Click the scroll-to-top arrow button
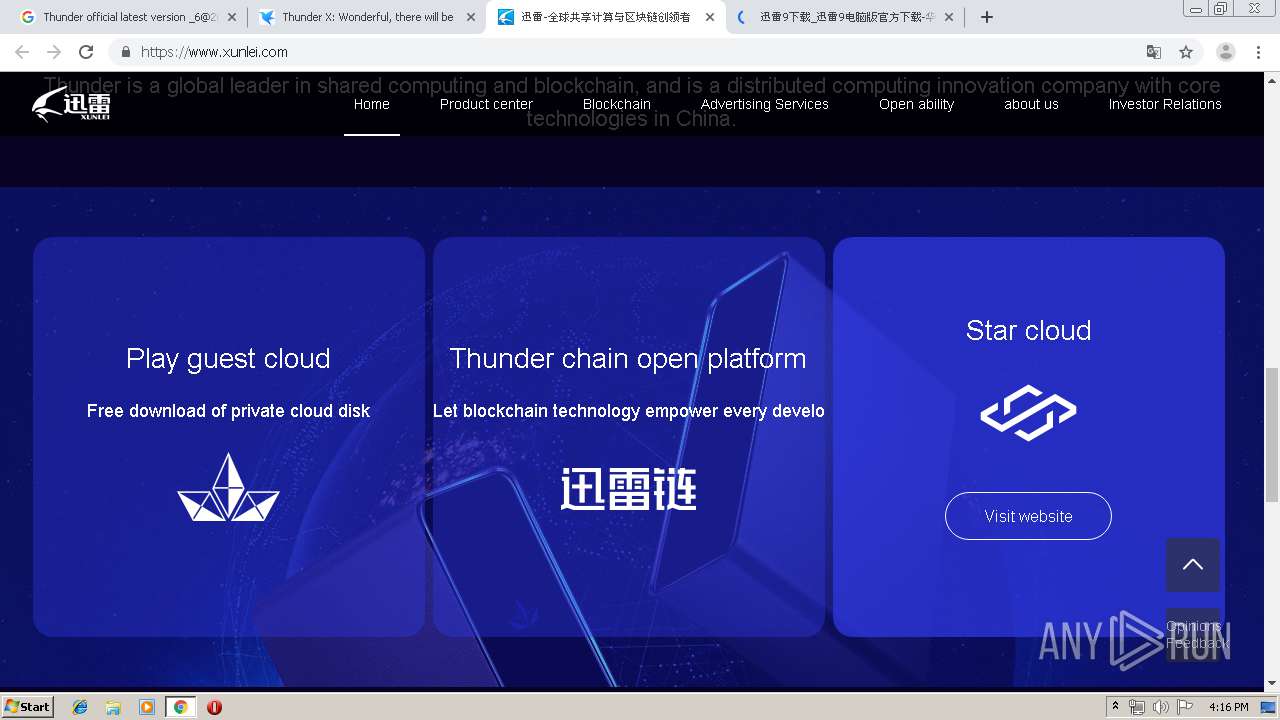Viewport: 1280px width, 720px height. [1193, 565]
